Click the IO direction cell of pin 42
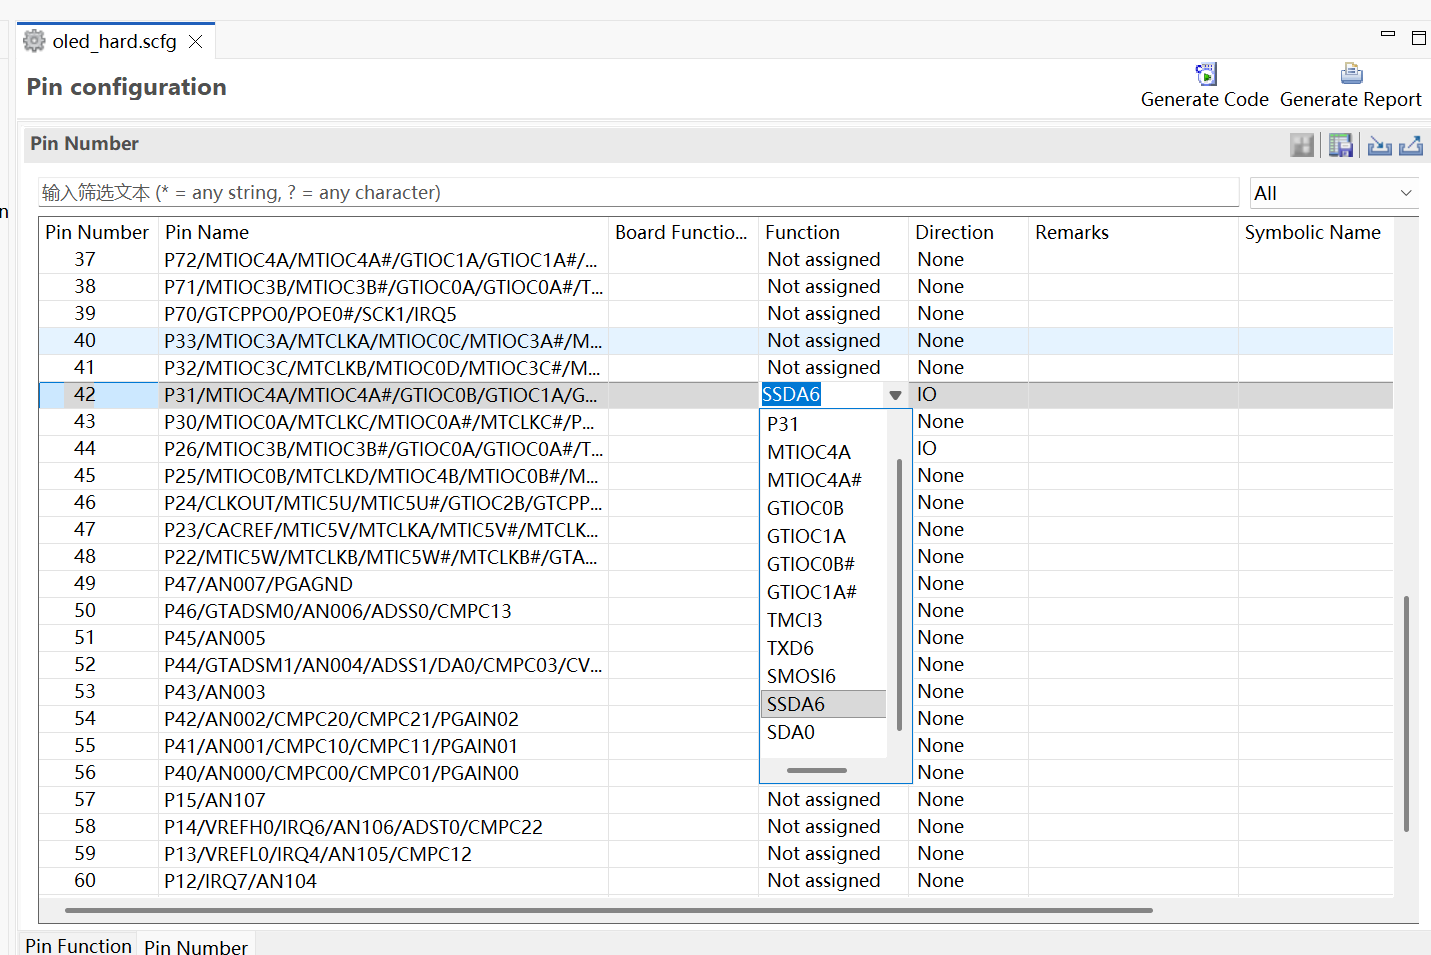Image resolution: width=1431 pixels, height=955 pixels. (x=968, y=395)
